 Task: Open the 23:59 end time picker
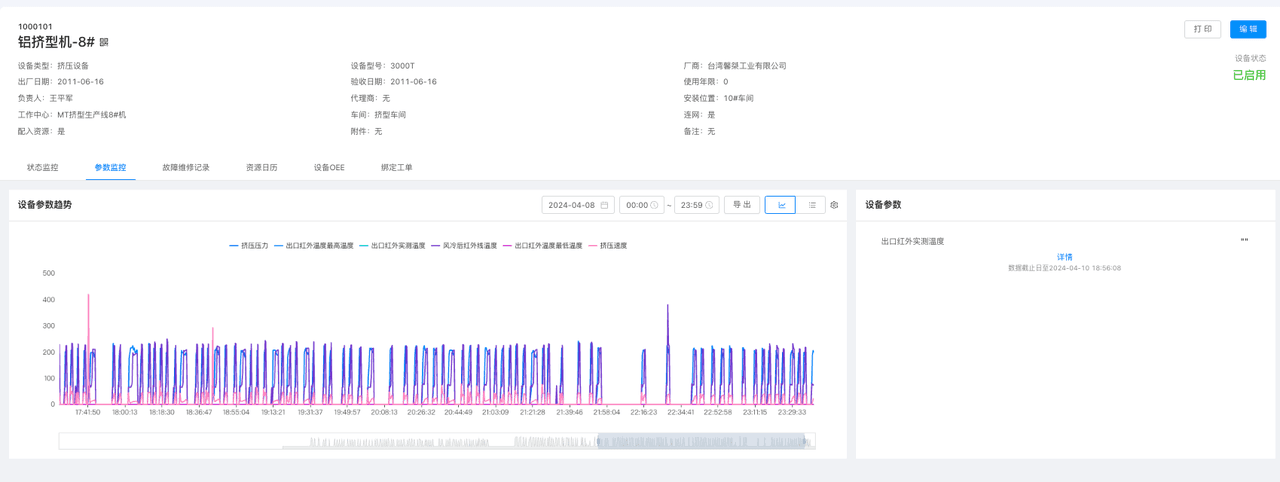point(696,205)
